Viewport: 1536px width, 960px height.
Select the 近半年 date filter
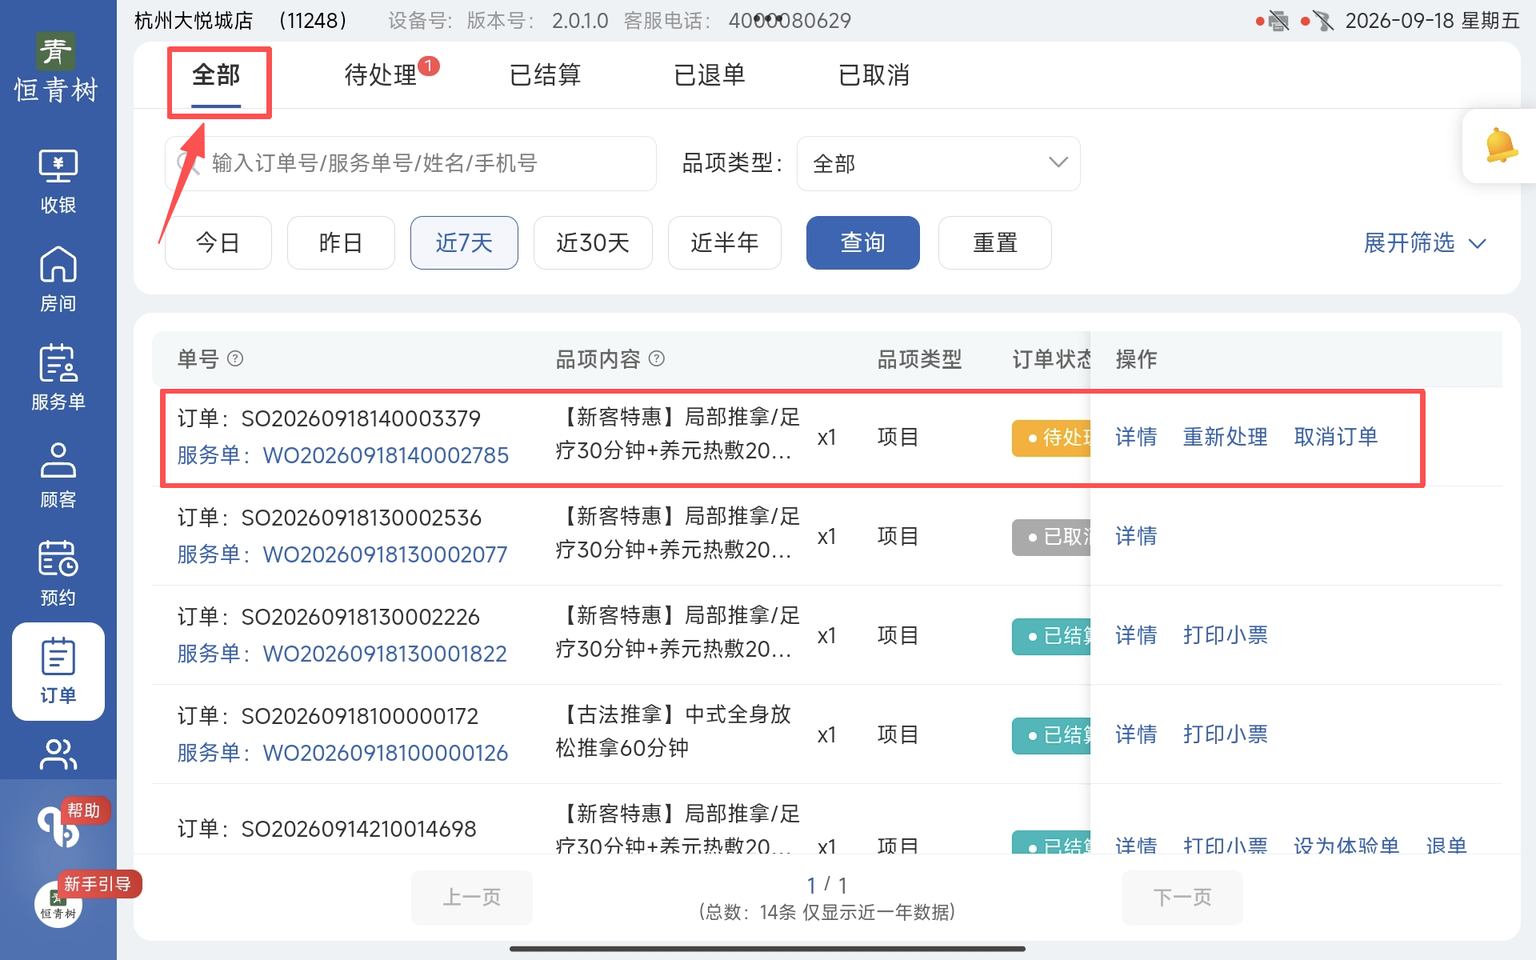click(725, 243)
